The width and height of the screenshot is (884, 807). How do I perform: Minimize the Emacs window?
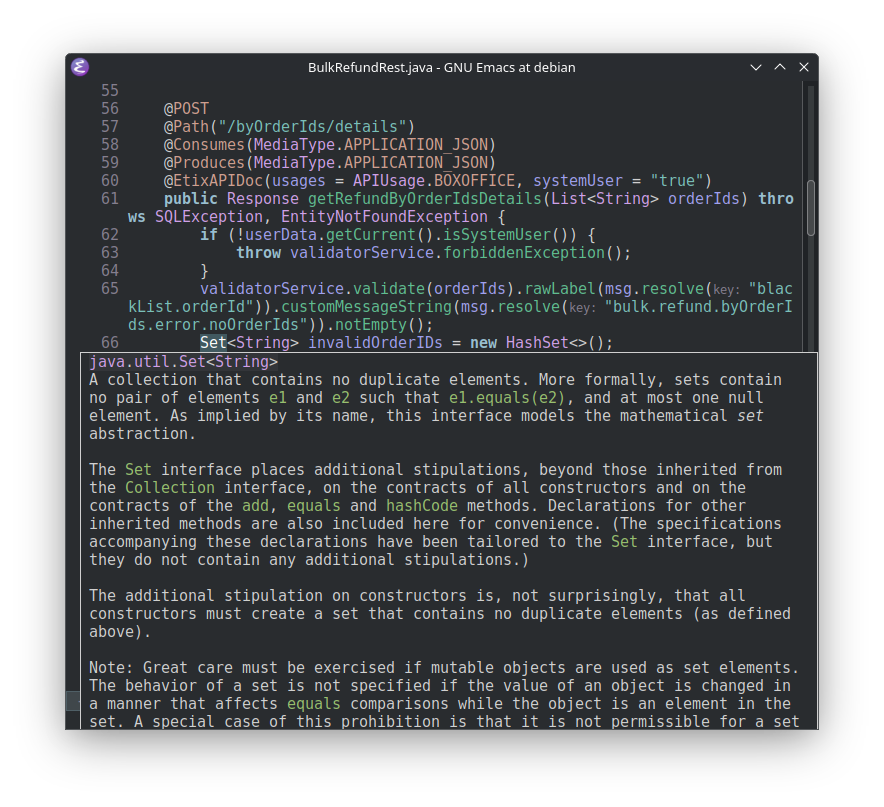tap(756, 67)
